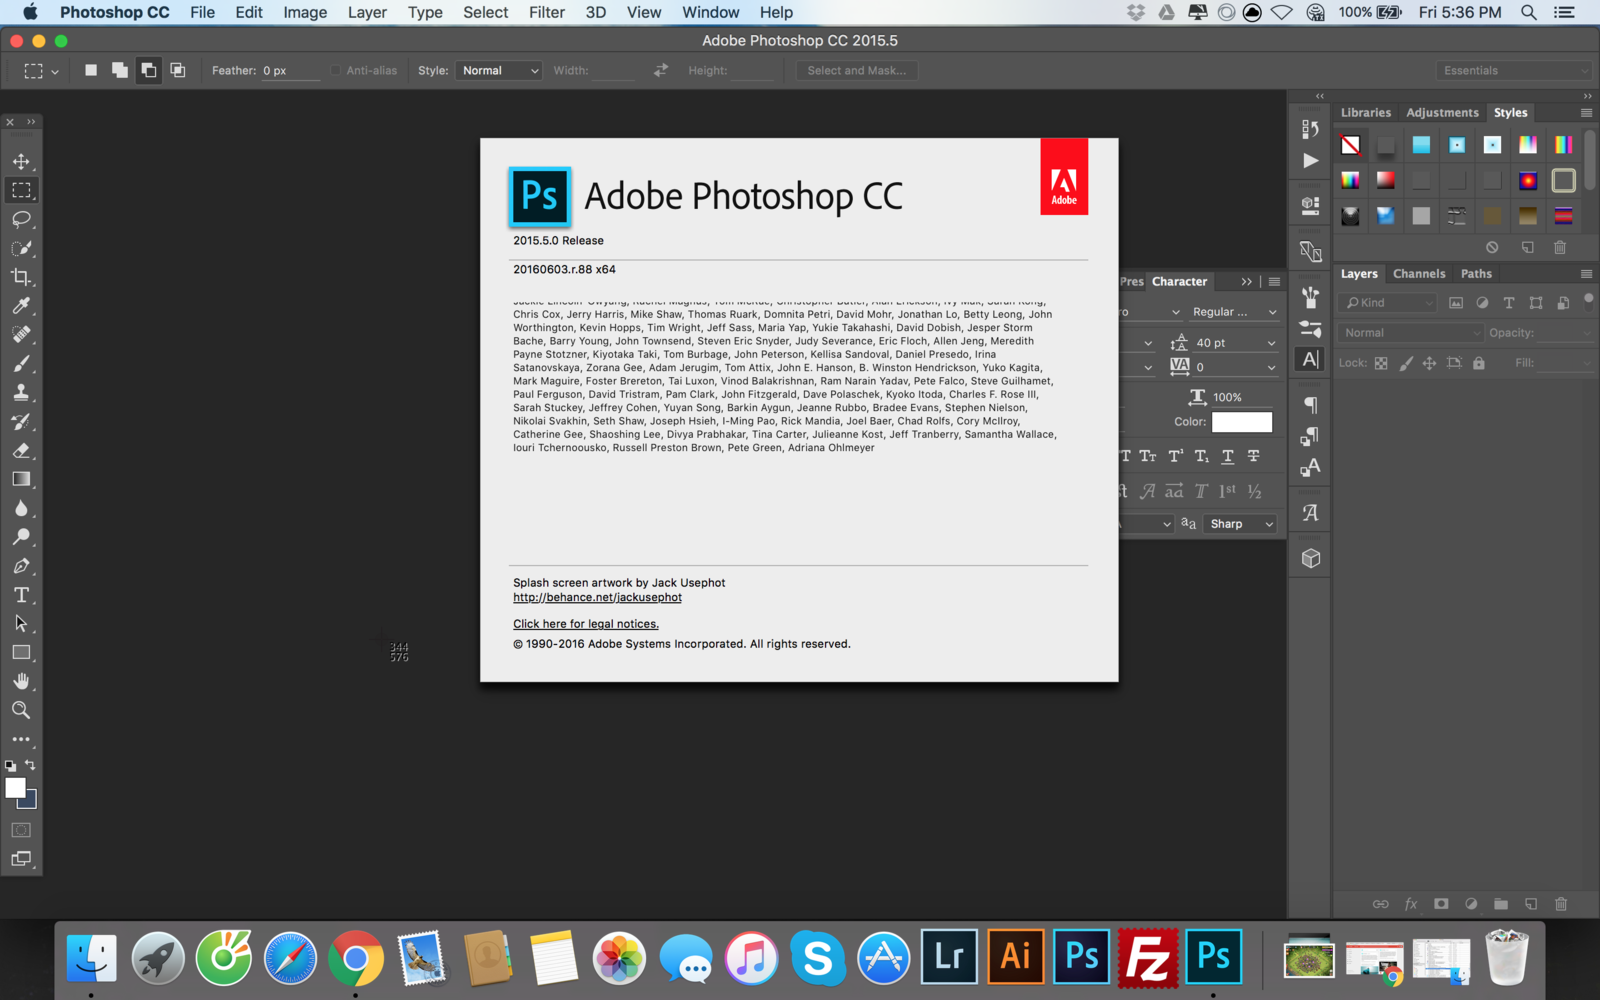1600x1000 pixels.
Task: Select the Path Selection tool
Action: pos(21,624)
